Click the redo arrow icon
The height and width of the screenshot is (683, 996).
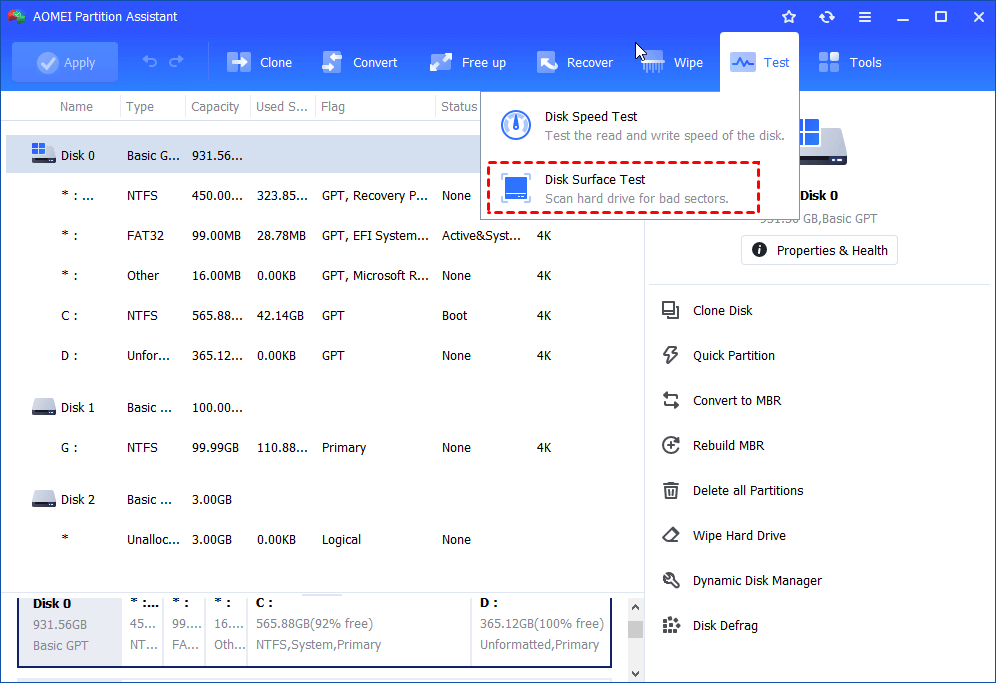[176, 62]
